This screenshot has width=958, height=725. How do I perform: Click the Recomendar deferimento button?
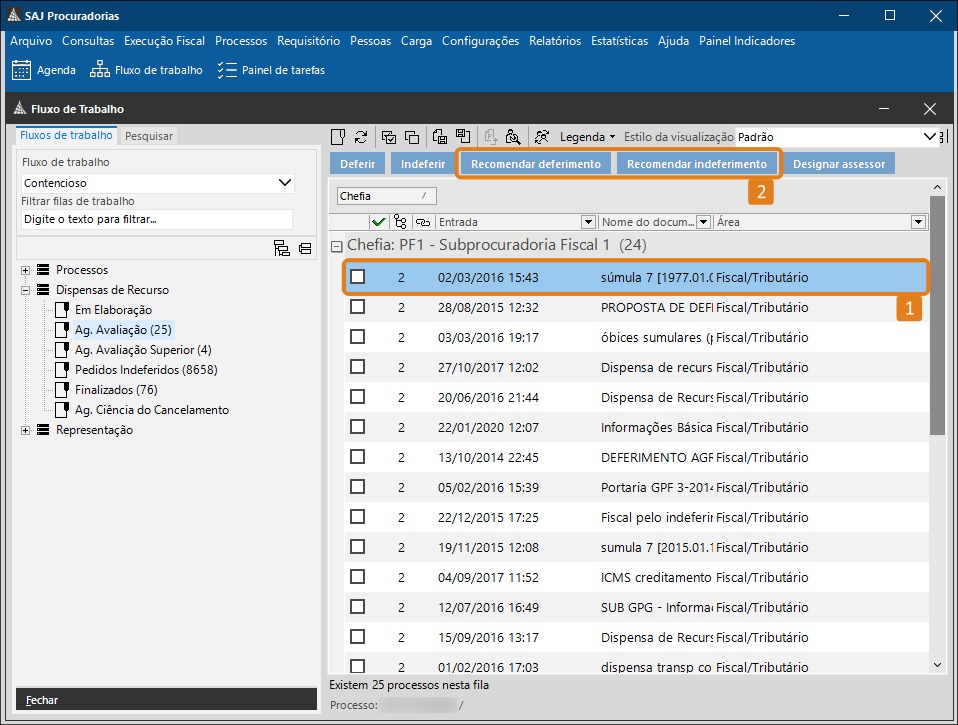point(536,164)
